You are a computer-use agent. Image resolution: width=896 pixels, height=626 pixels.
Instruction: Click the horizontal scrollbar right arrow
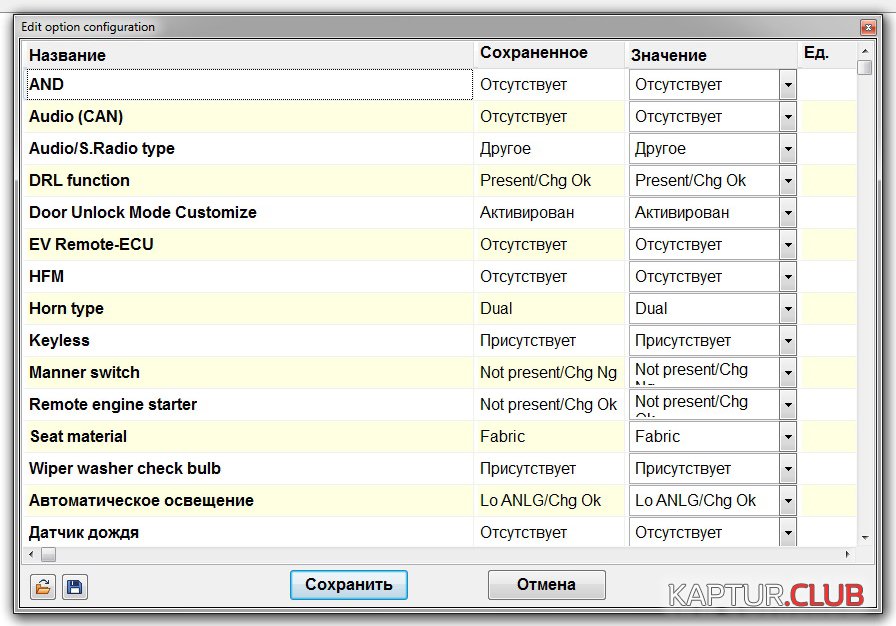point(849,554)
